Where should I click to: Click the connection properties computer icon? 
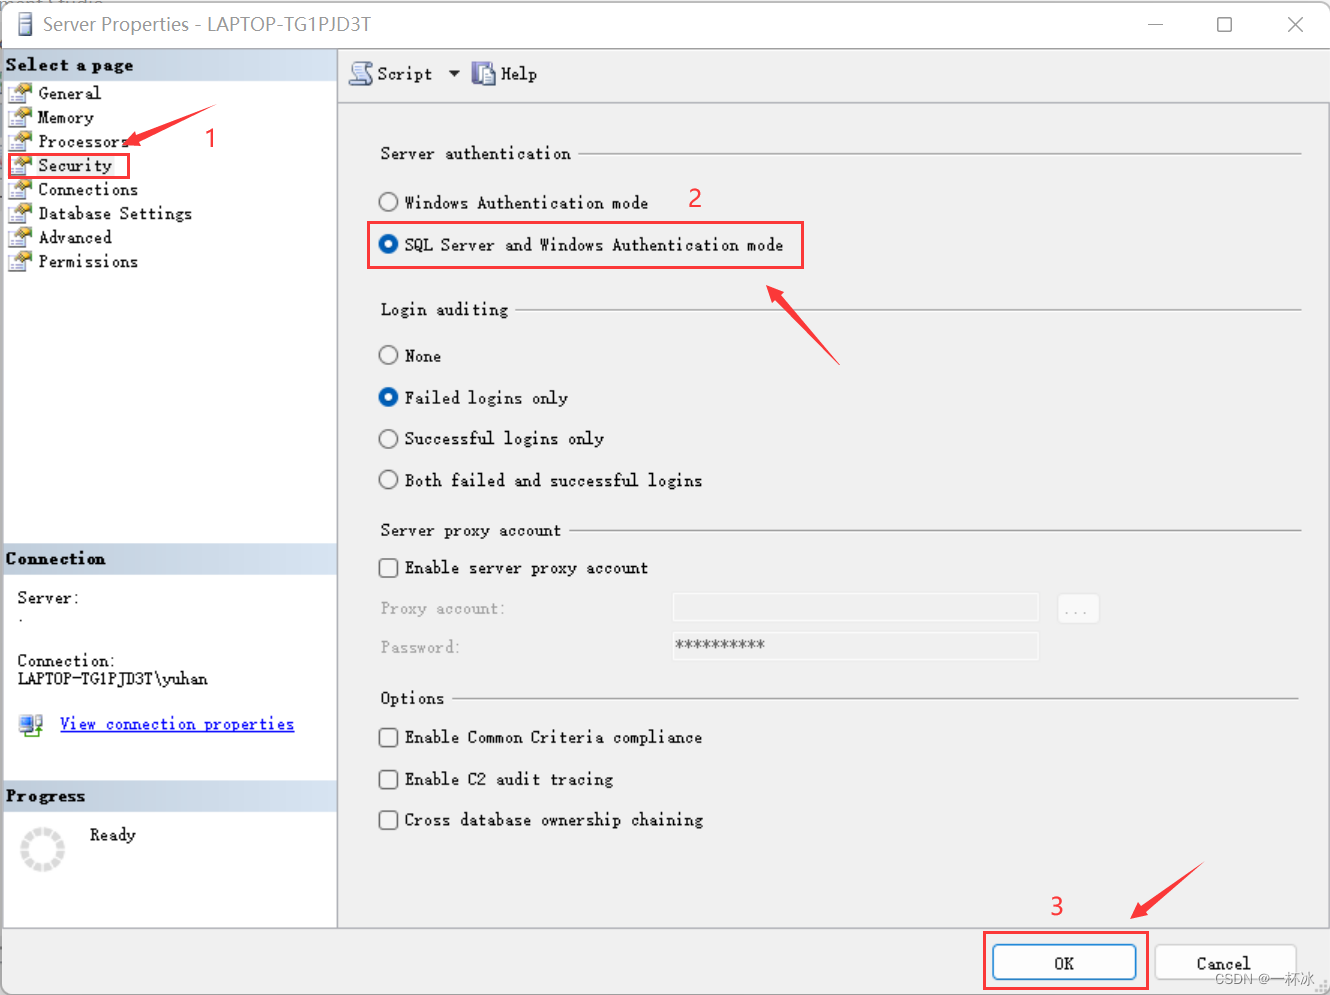31,725
